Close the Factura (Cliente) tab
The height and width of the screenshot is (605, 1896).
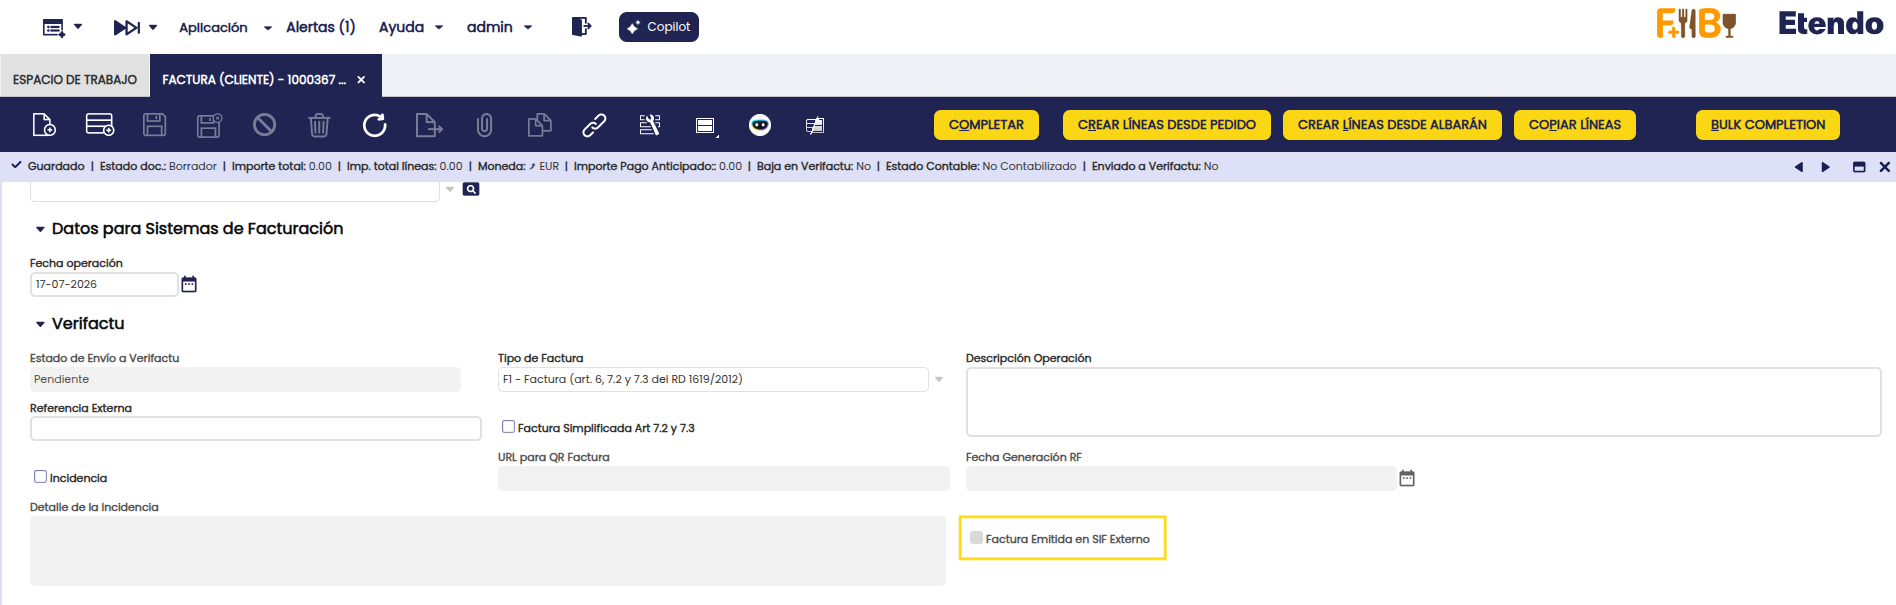coord(361,80)
